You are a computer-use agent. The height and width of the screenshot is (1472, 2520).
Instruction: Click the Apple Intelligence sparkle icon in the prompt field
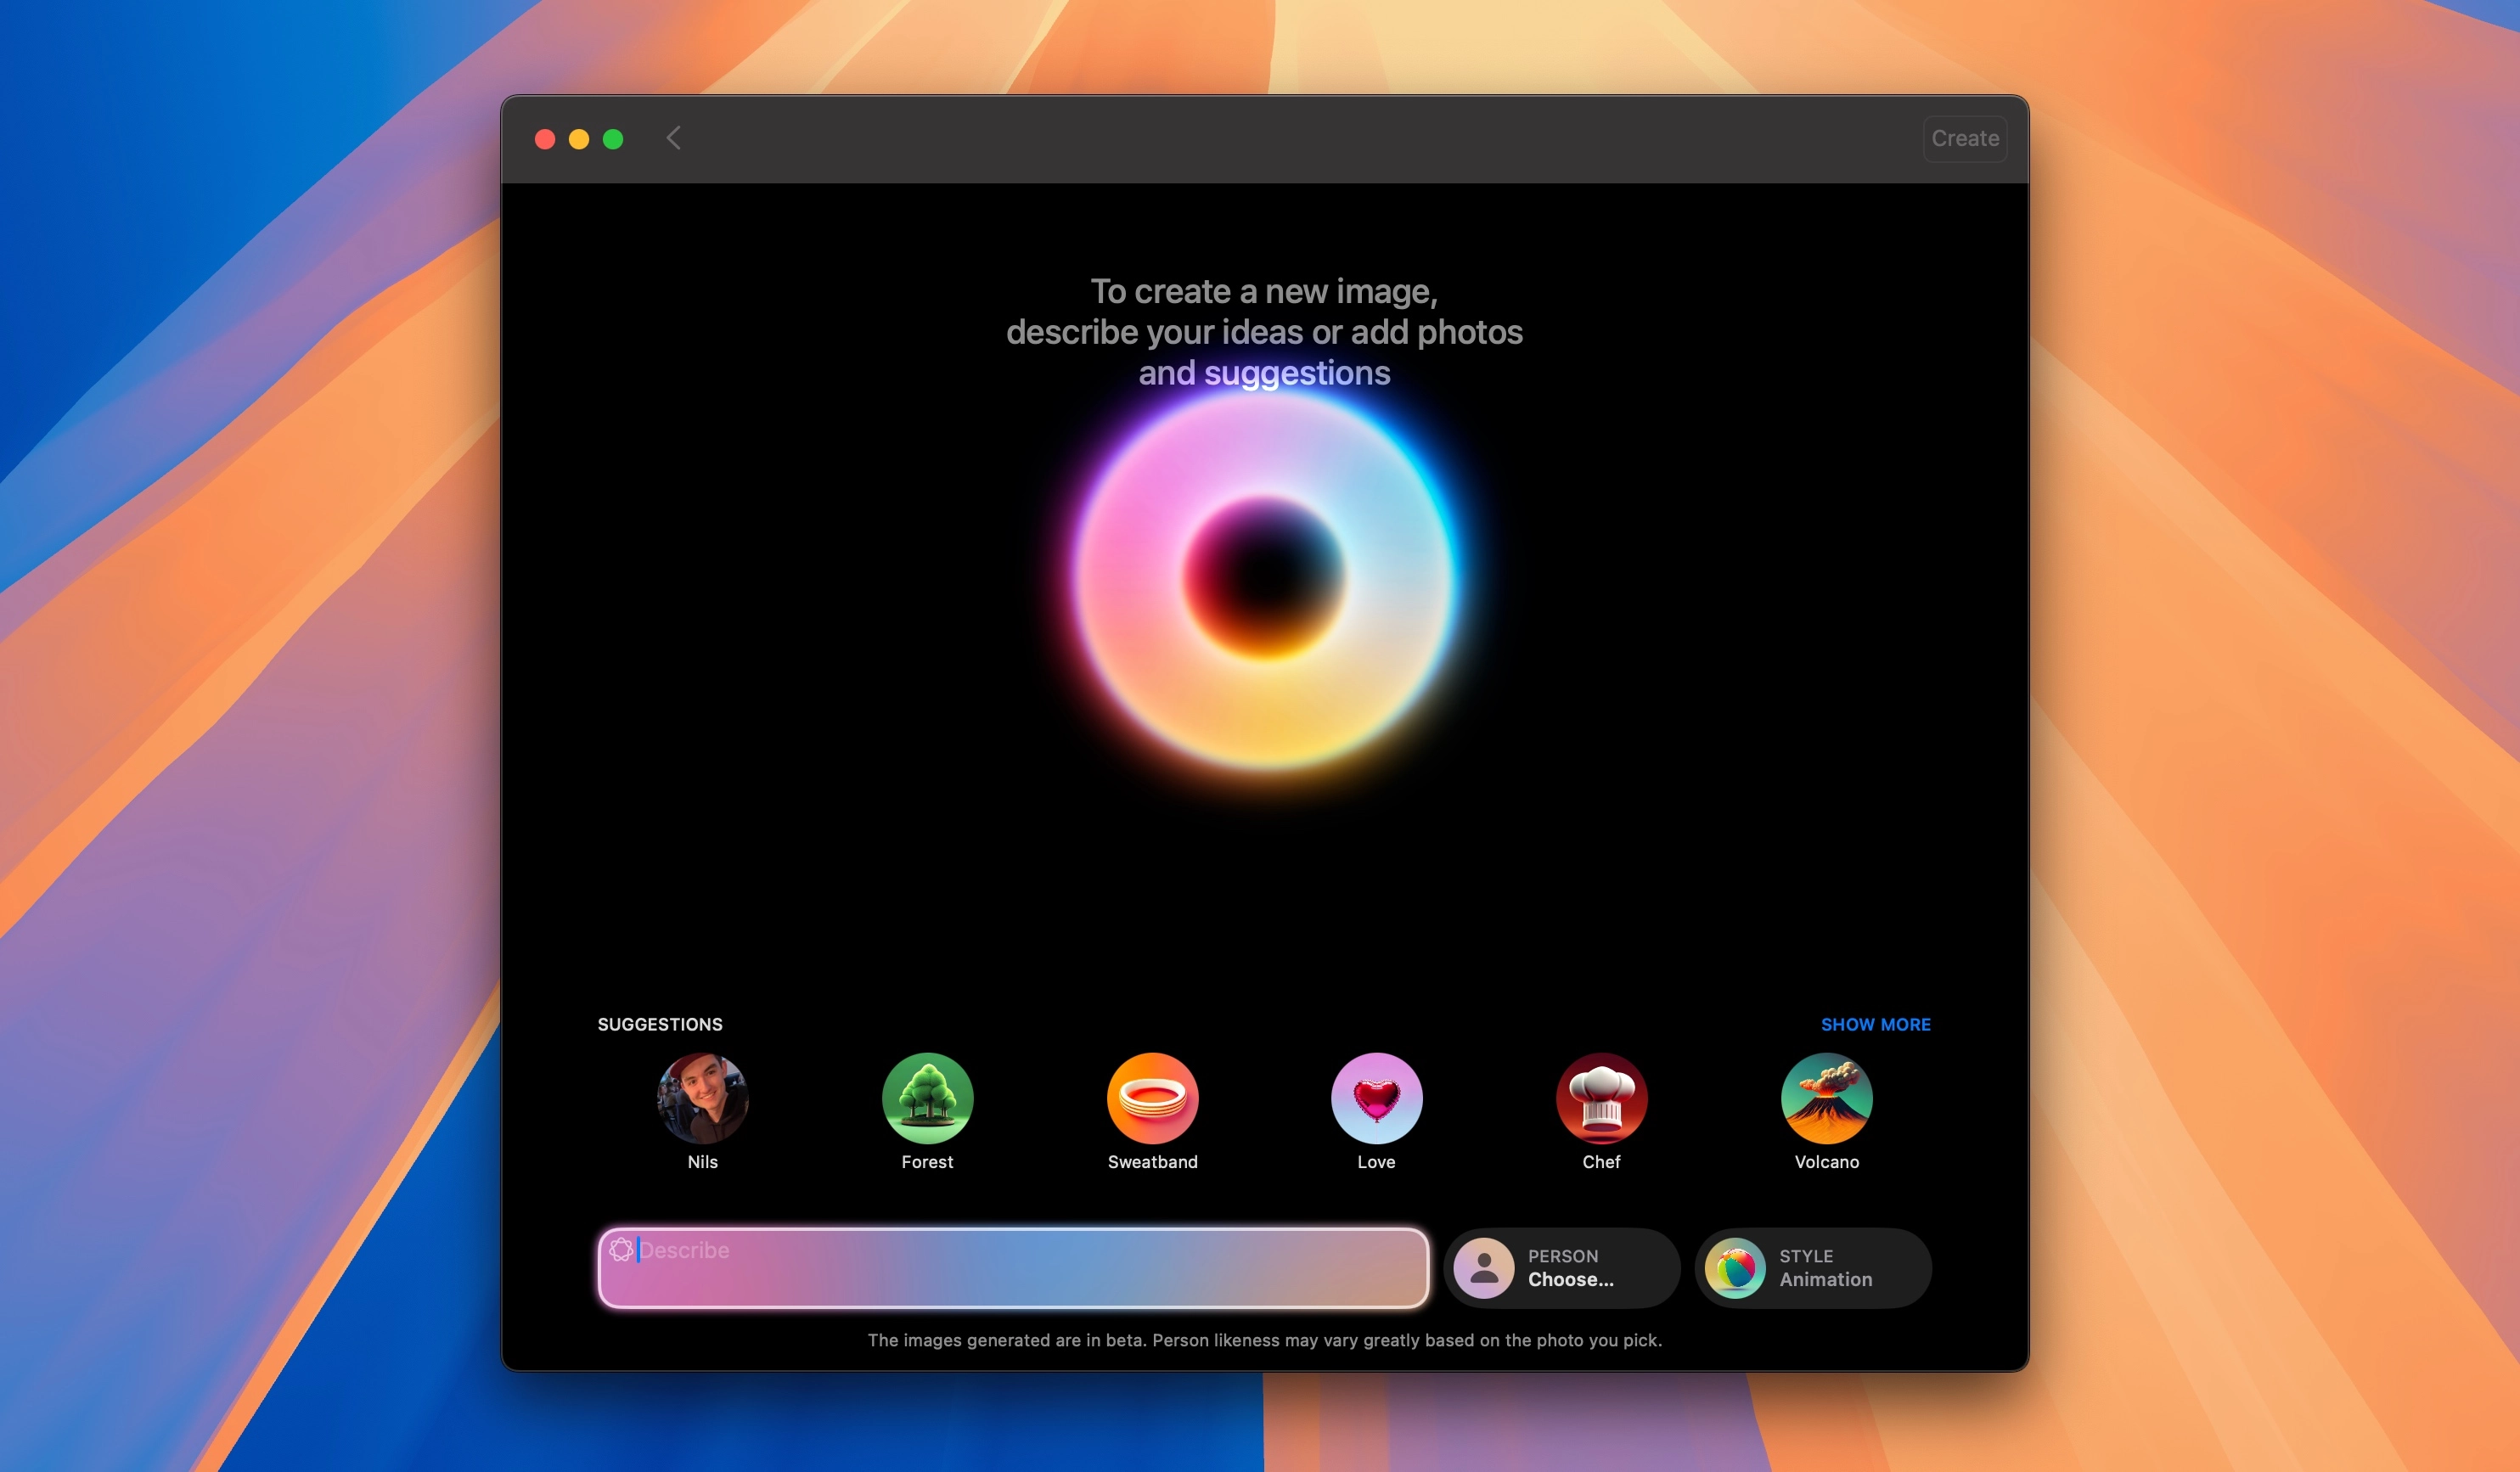(622, 1250)
